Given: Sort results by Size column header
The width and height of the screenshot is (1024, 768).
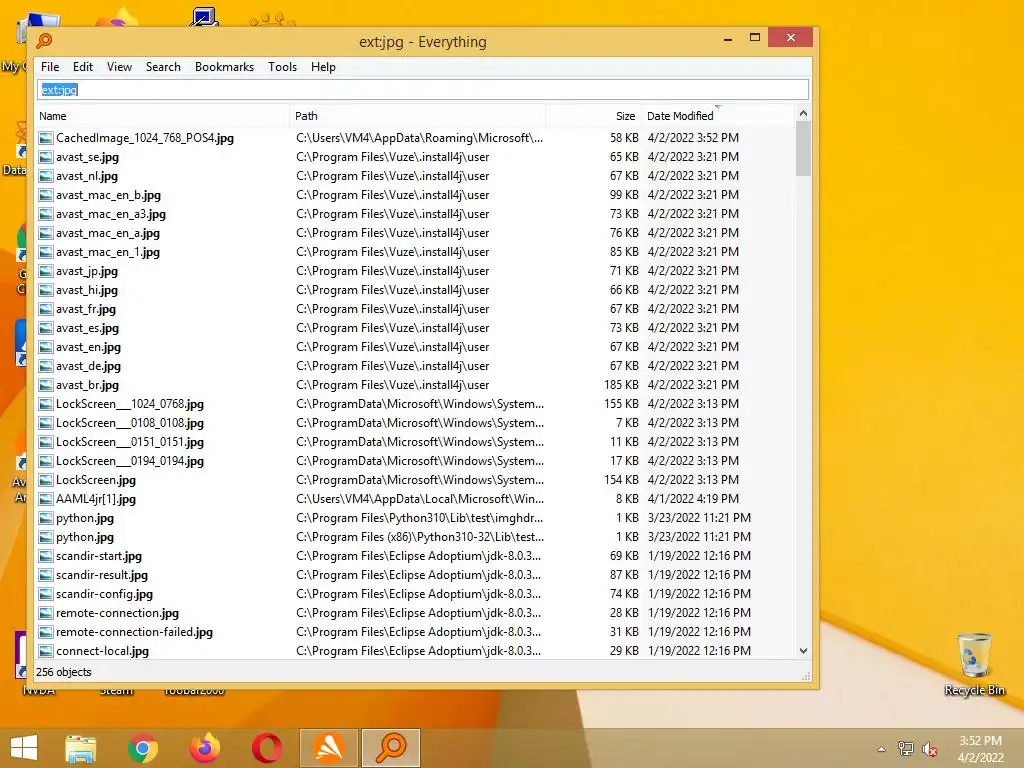Looking at the screenshot, I should [593, 116].
